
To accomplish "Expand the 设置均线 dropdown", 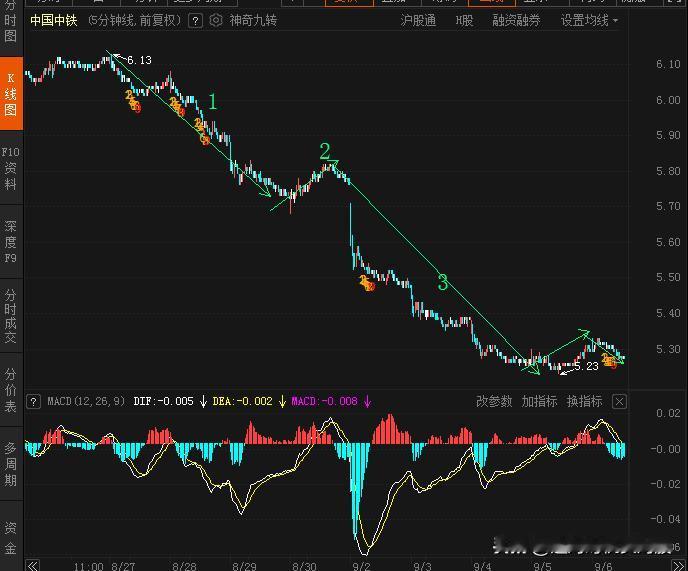I will point(589,20).
